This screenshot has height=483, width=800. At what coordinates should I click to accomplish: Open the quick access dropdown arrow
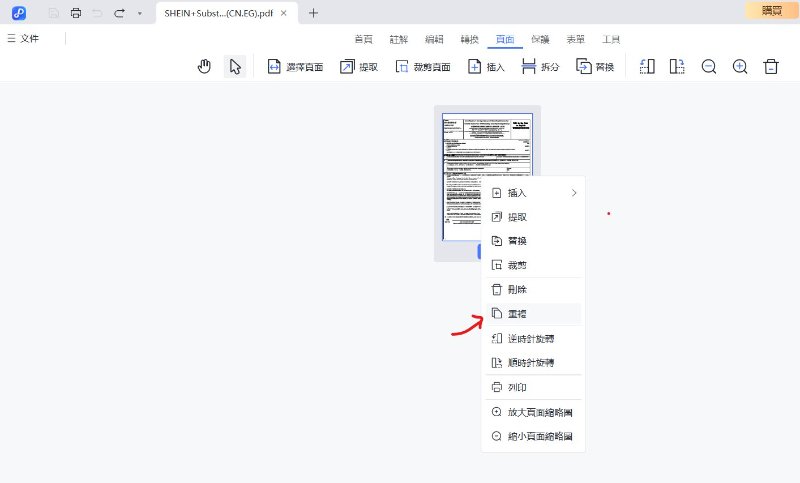coord(140,13)
